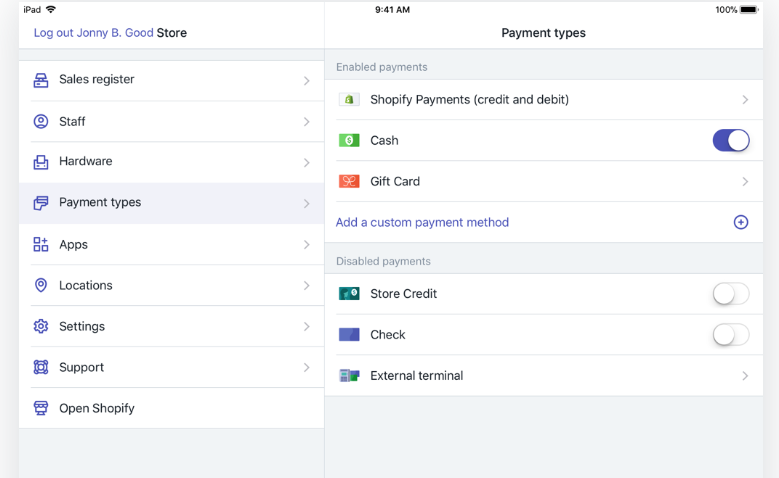Screen dimensions: 779x478
Task: Click the green Cash icon
Action: click(349, 141)
